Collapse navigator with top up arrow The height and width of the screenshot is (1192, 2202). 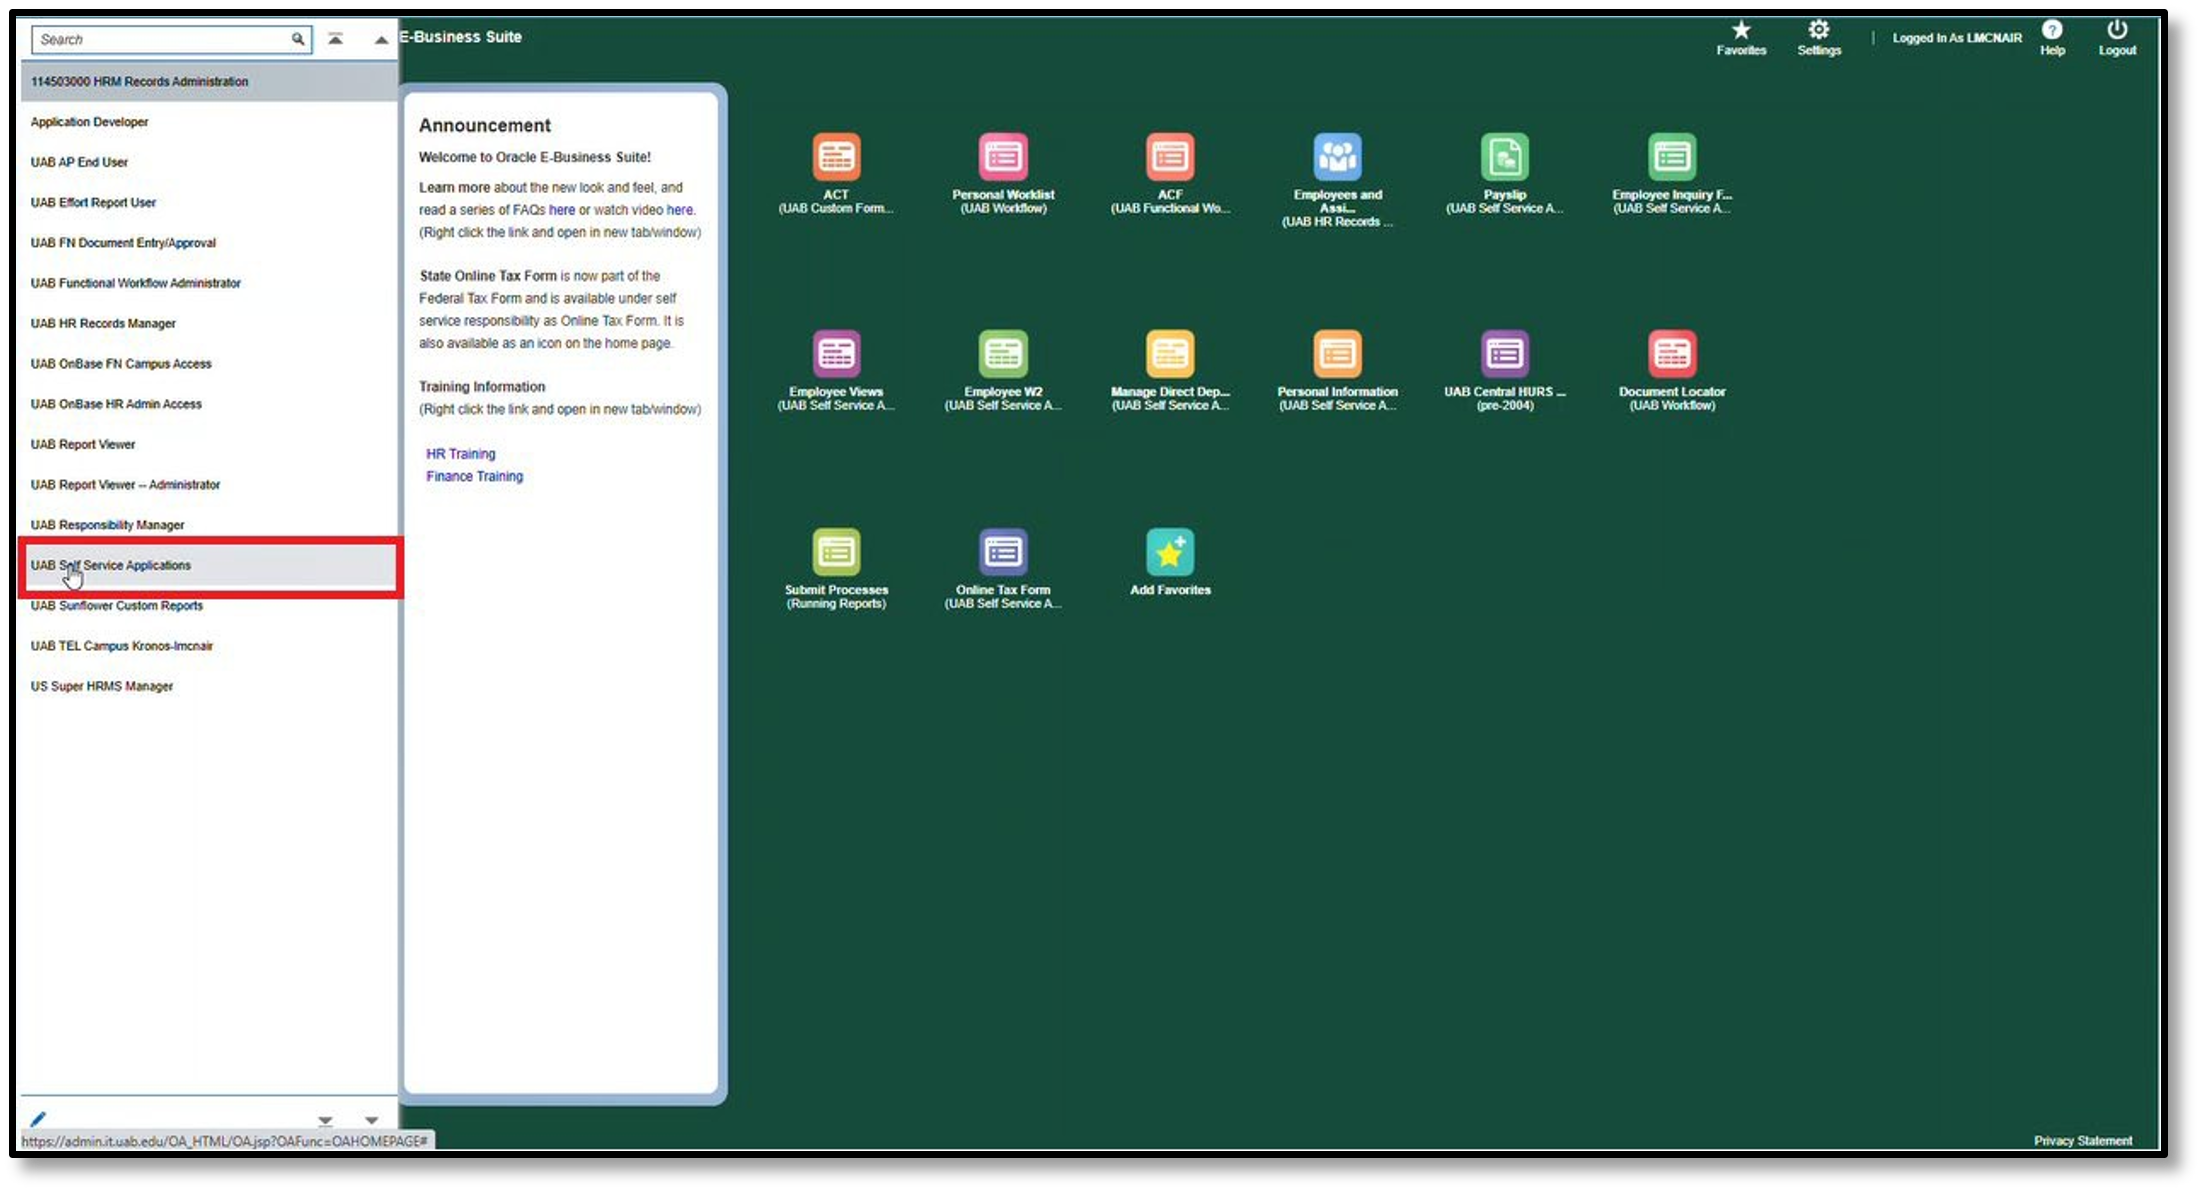(x=381, y=40)
